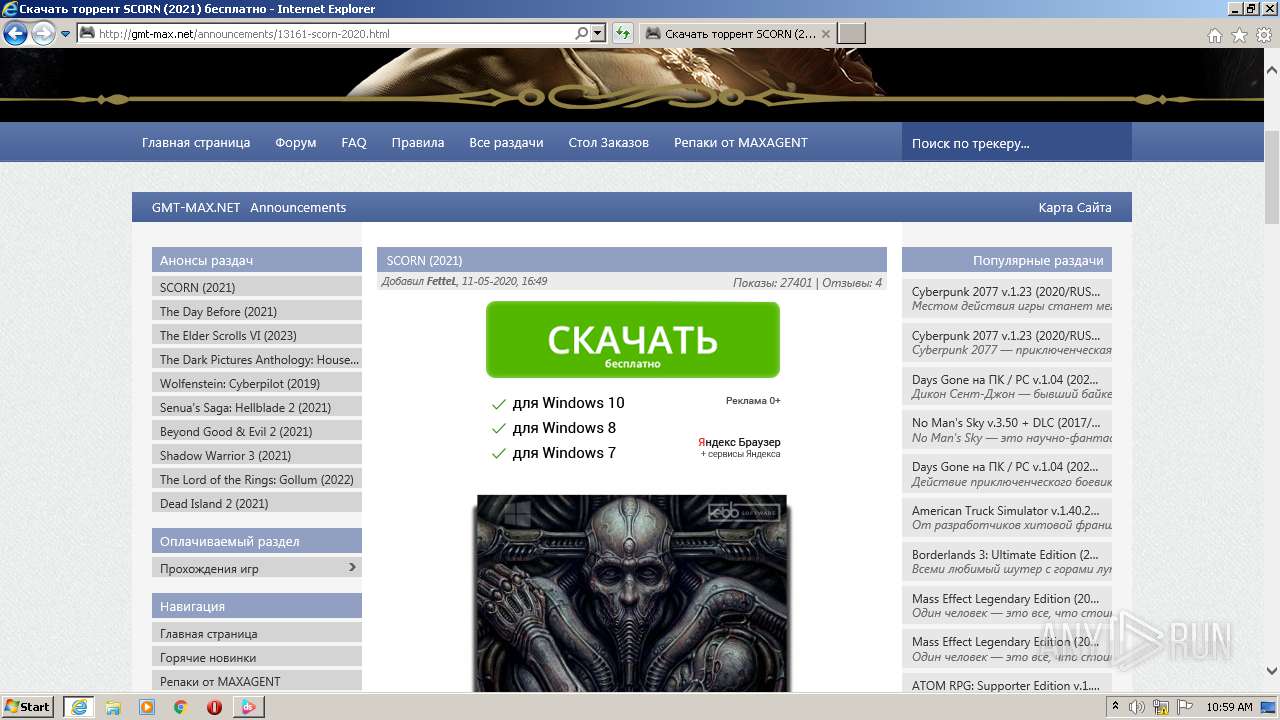Screen dimensions: 1280x720
Task: Open Wolfenstein: Cyberpilot (2019) announcement
Action: pyautogui.click(x=257, y=383)
